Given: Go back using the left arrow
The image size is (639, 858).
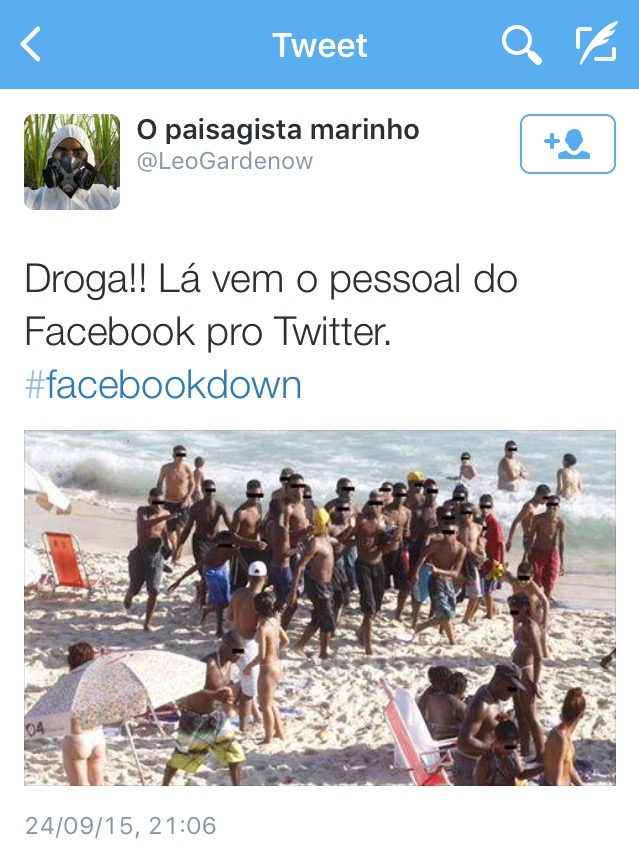Looking at the screenshot, I should (x=31, y=44).
